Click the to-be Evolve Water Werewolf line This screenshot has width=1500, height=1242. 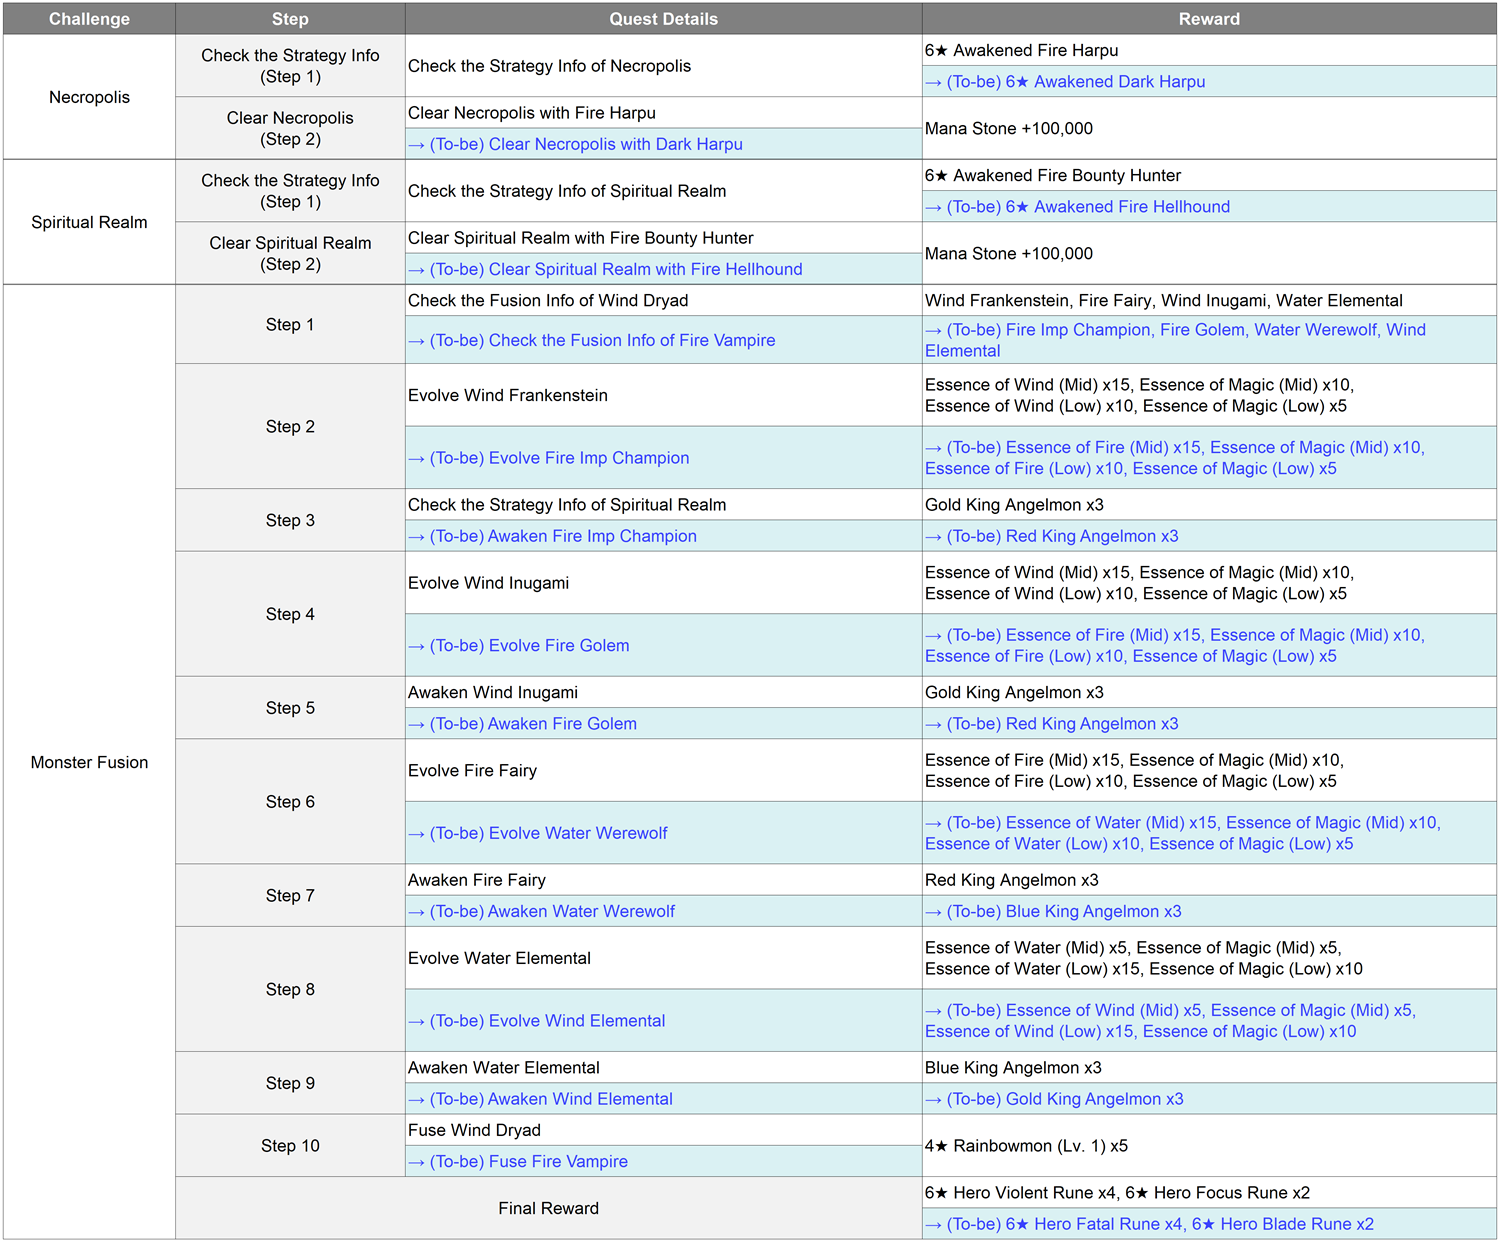tap(548, 833)
